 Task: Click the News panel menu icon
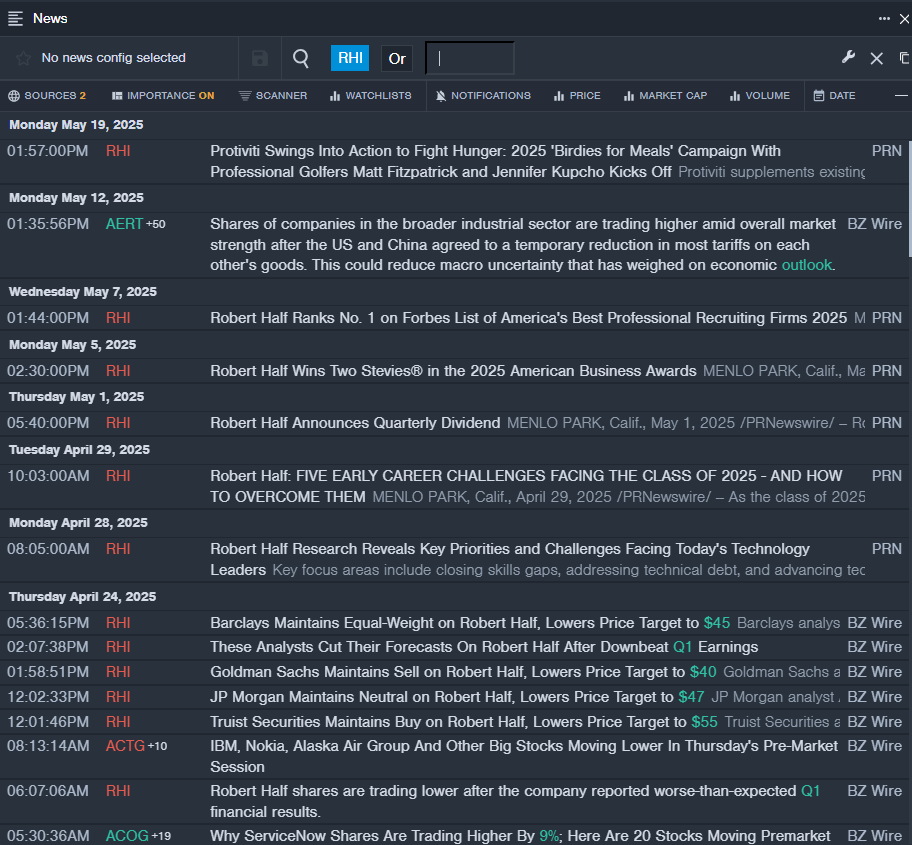click(x=15, y=19)
